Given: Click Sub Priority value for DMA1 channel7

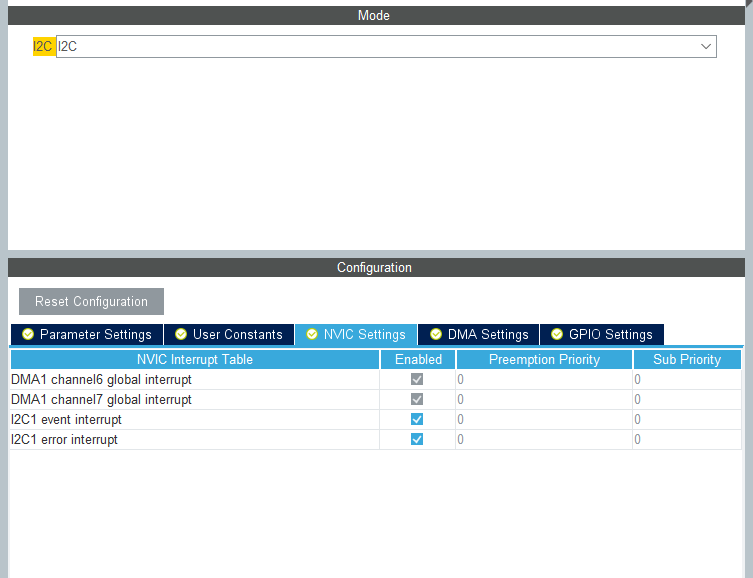Looking at the screenshot, I should coord(687,400).
